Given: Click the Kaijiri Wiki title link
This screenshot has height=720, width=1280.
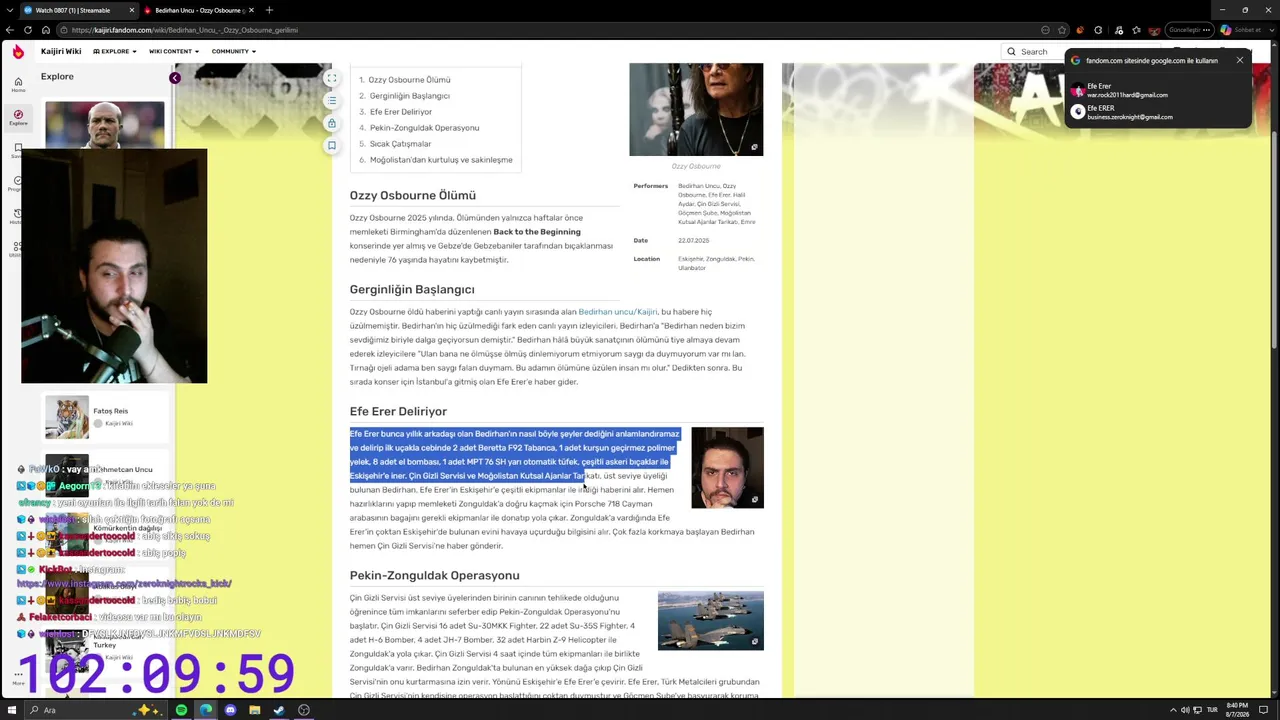Looking at the screenshot, I should 61,51.
